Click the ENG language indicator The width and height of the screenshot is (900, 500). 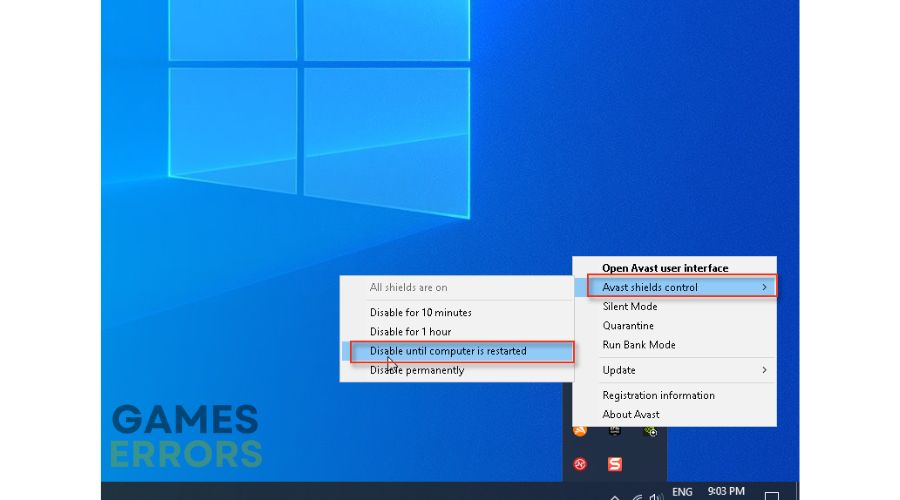(x=682, y=492)
